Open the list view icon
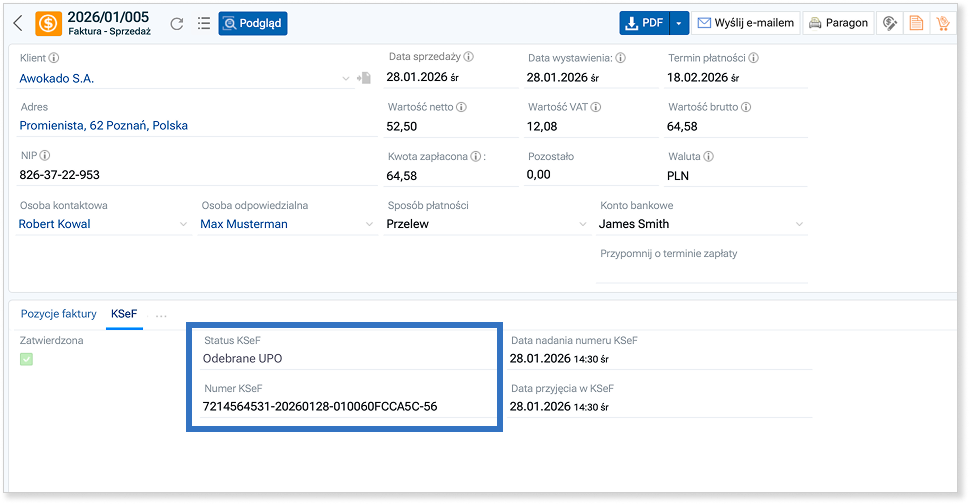The height and width of the screenshot is (504, 969). pyautogui.click(x=204, y=24)
